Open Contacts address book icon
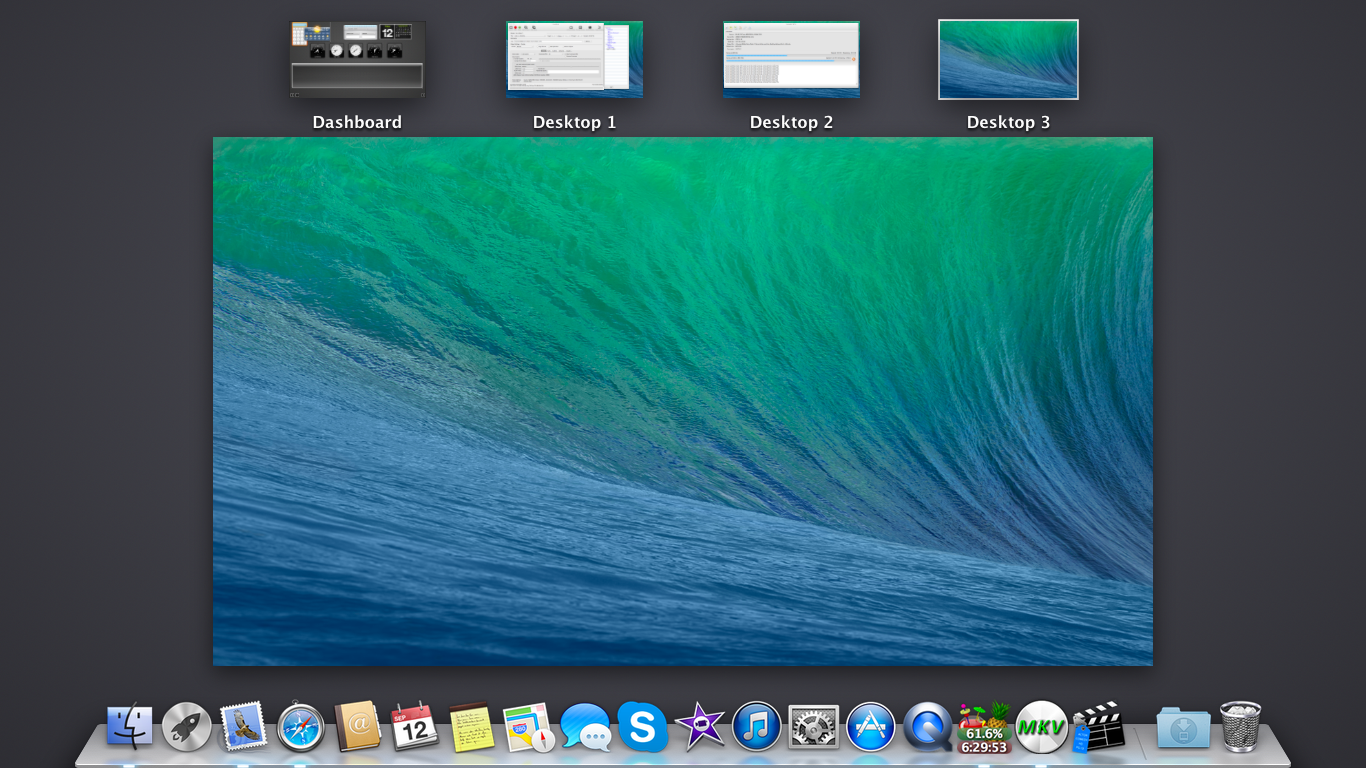Image resolution: width=1366 pixels, height=768 pixels. [x=358, y=727]
